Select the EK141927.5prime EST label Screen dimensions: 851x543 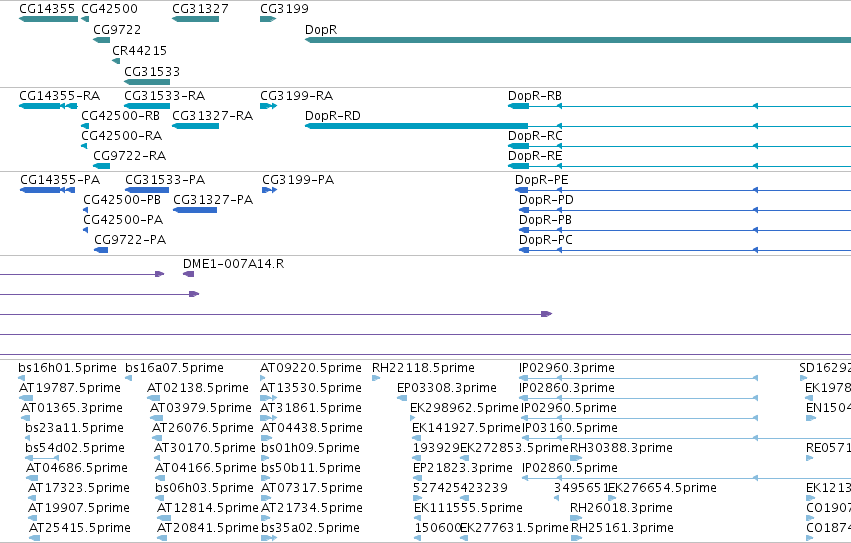[x=467, y=428]
